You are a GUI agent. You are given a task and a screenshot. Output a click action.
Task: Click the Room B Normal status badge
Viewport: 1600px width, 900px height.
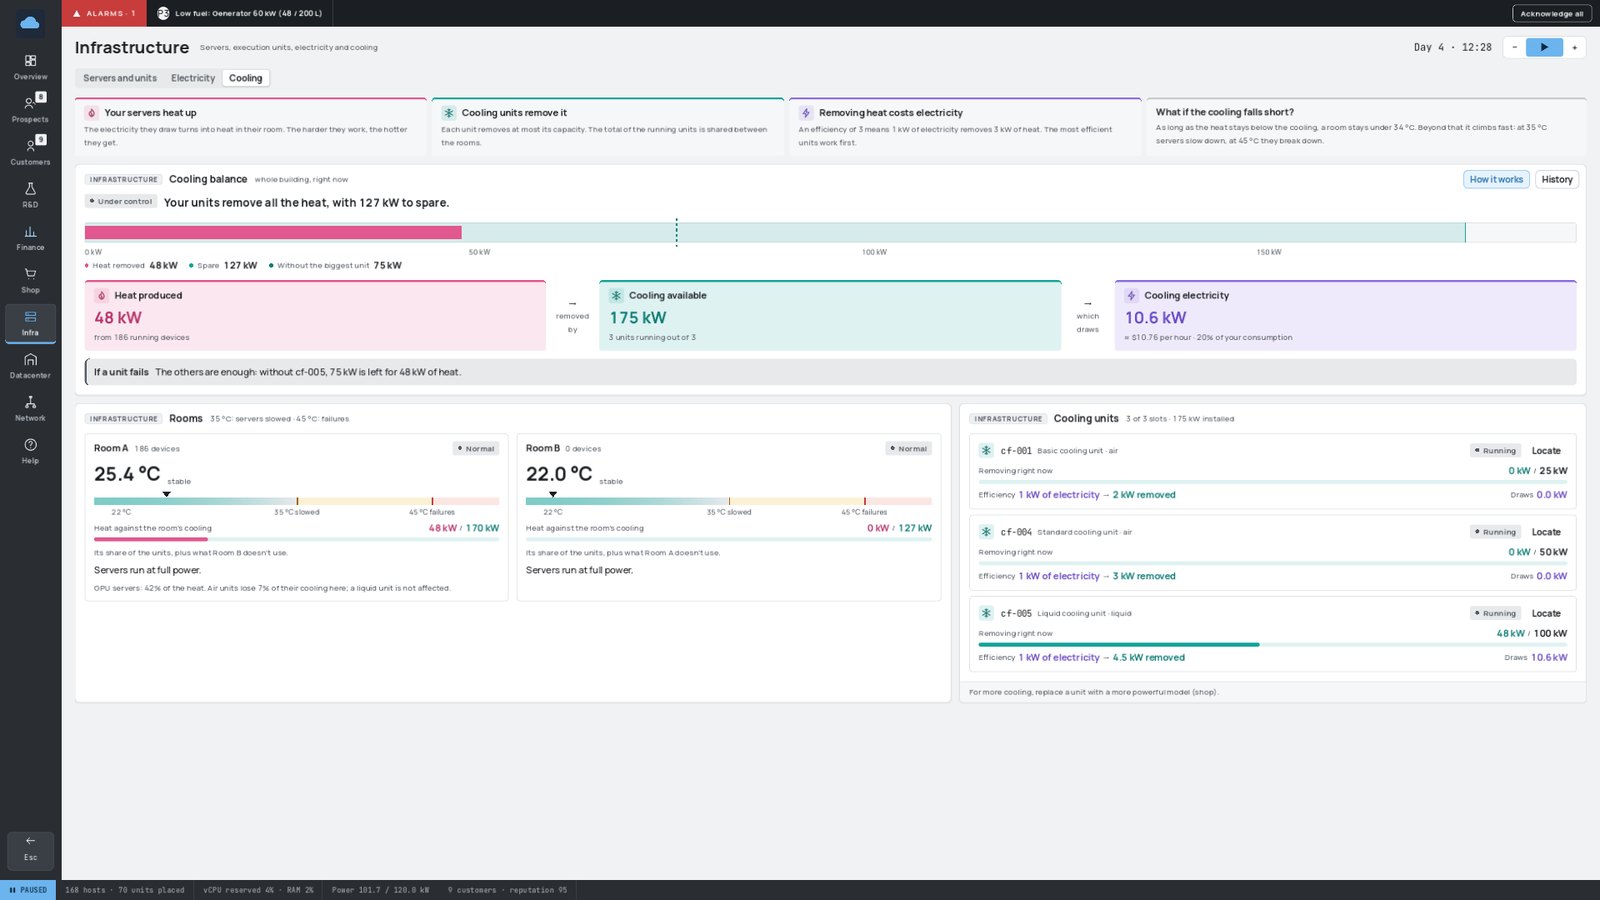tap(909, 448)
